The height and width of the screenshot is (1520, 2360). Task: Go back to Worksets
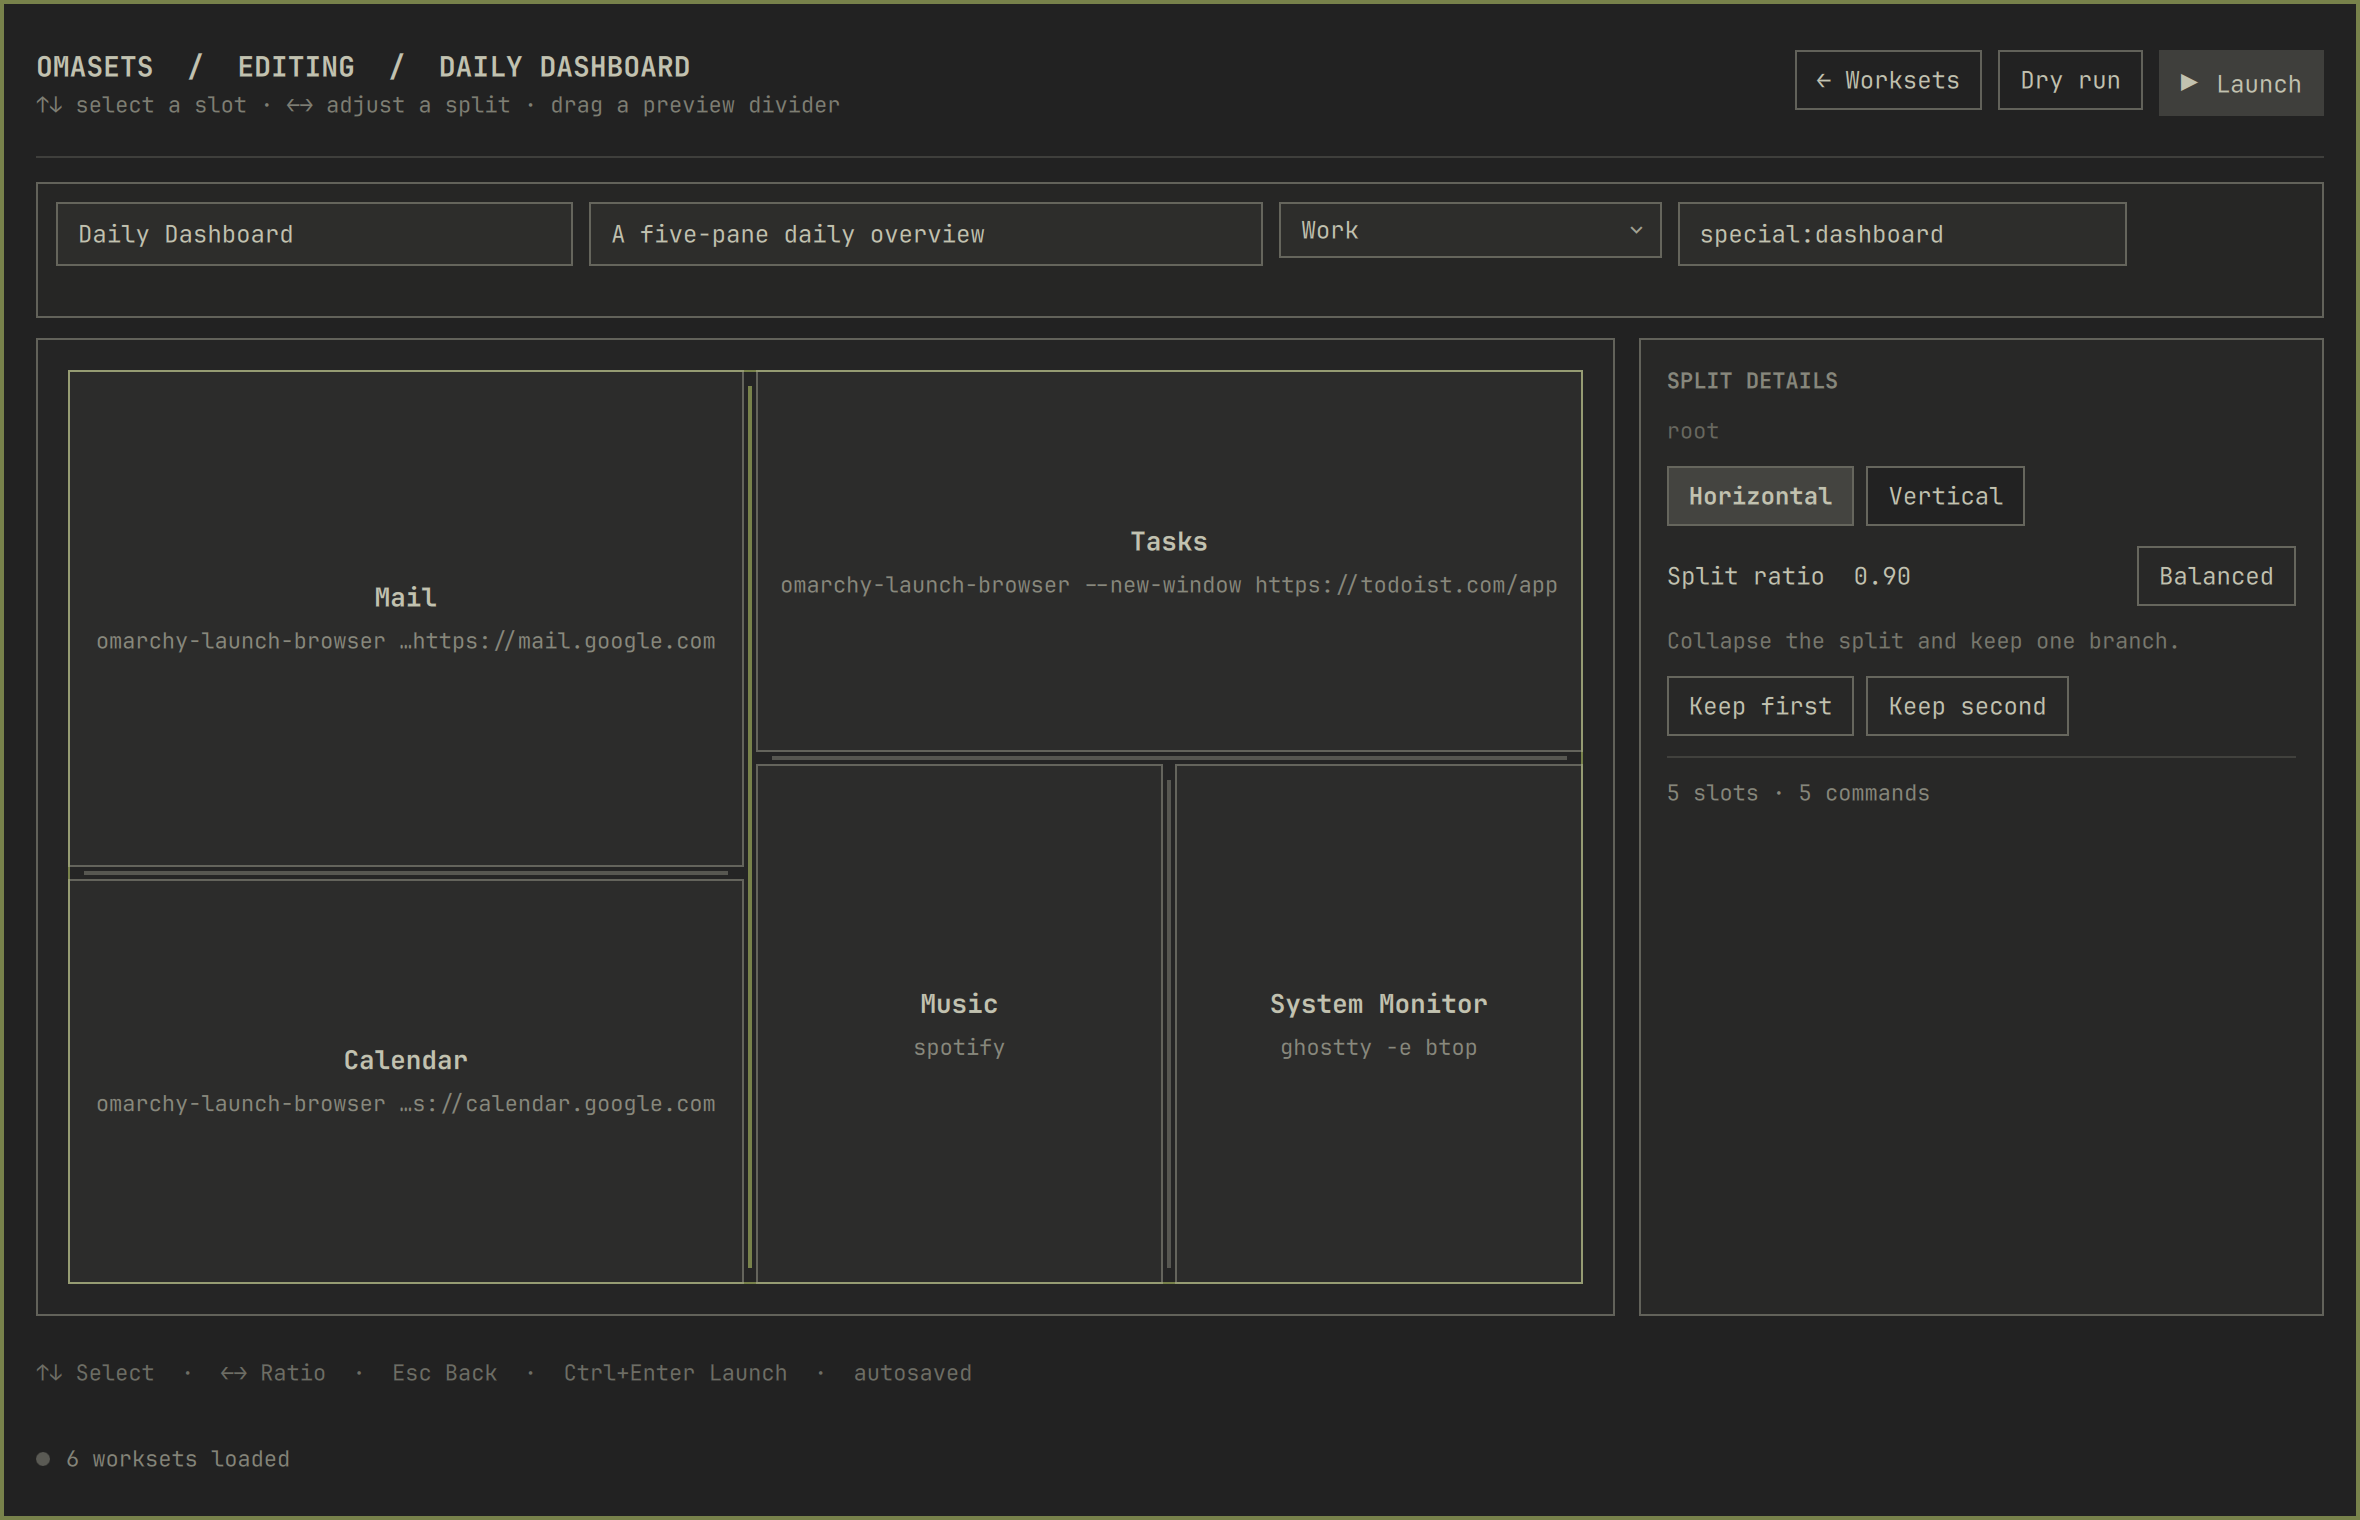(1887, 80)
